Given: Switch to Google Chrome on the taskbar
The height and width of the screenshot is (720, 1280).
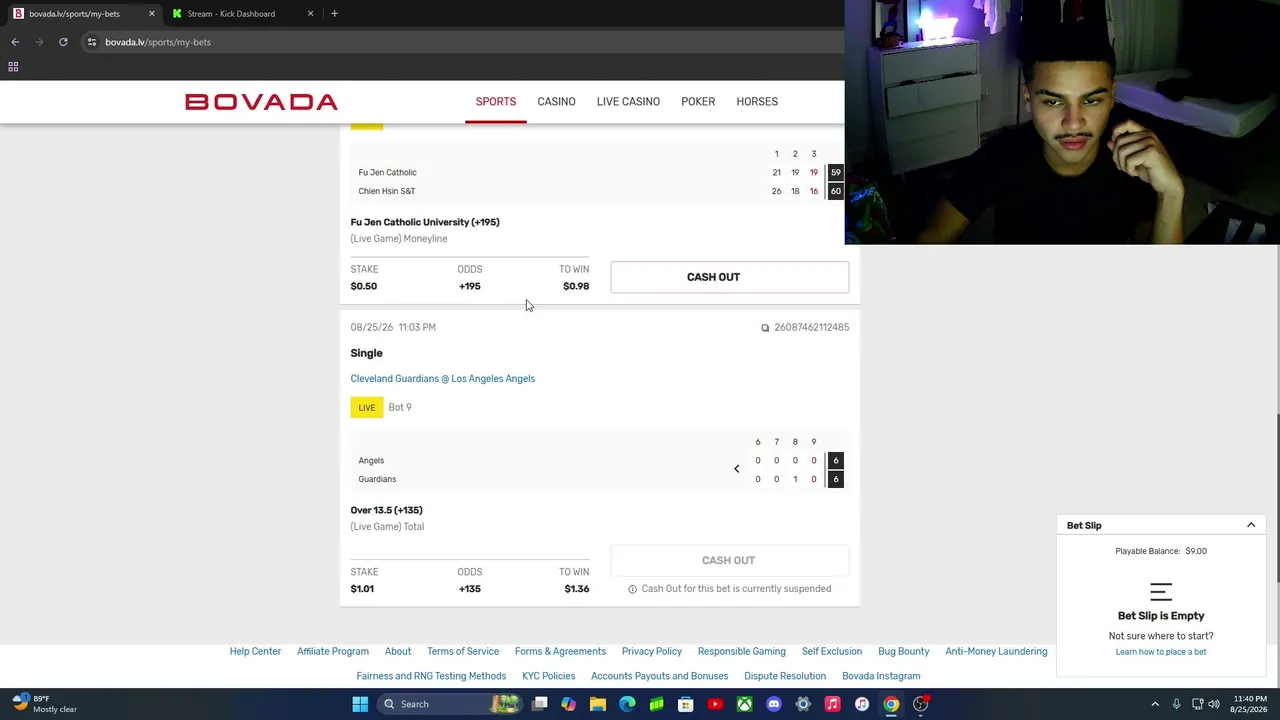Looking at the screenshot, I should pyautogui.click(x=891, y=704).
